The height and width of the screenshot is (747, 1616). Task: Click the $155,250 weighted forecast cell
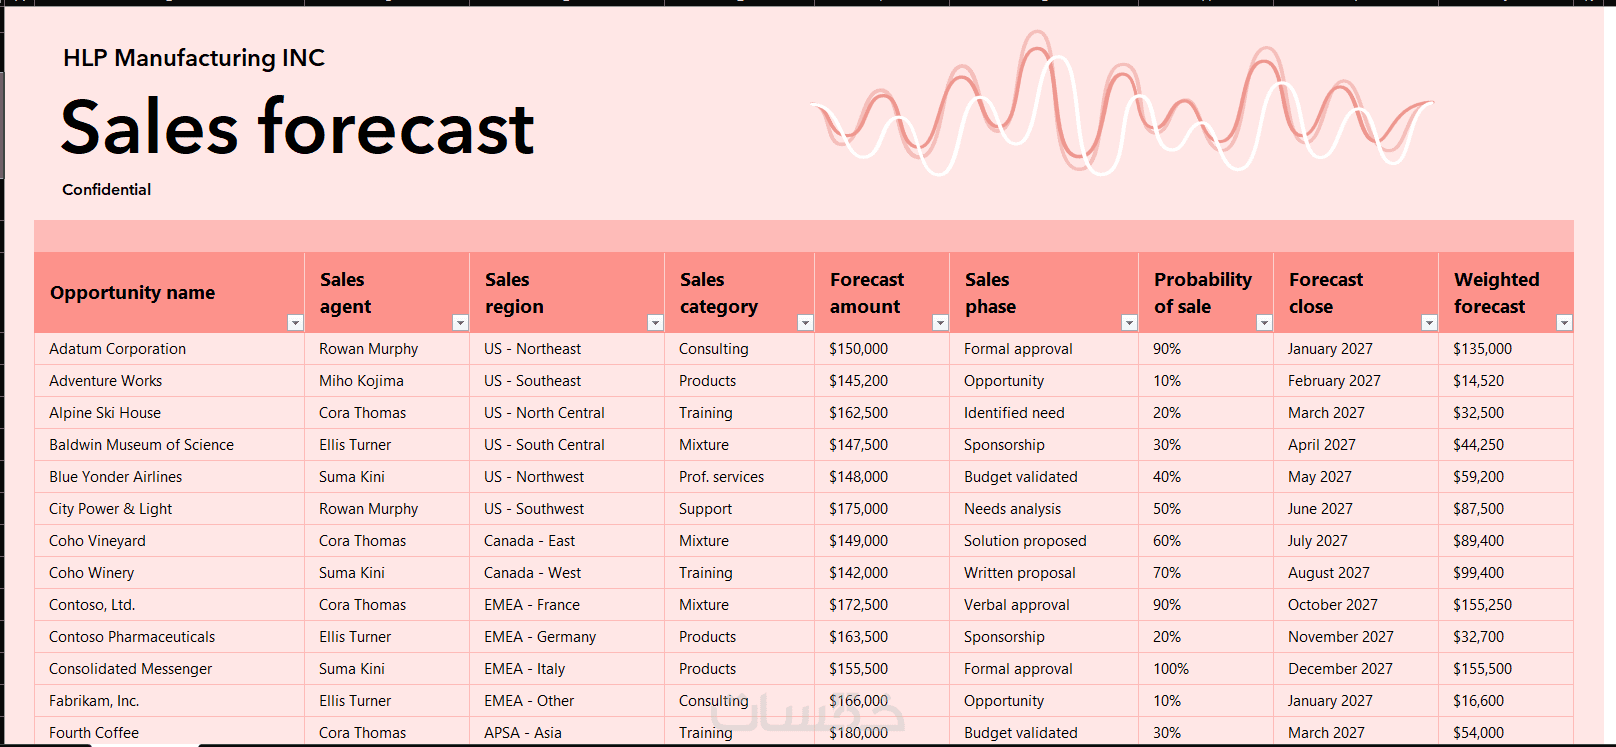pyautogui.click(x=1506, y=605)
